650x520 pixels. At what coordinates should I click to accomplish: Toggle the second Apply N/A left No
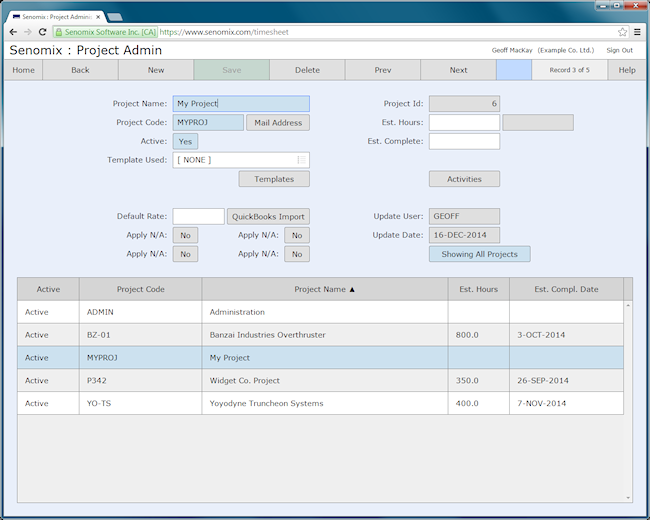click(185, 254)
